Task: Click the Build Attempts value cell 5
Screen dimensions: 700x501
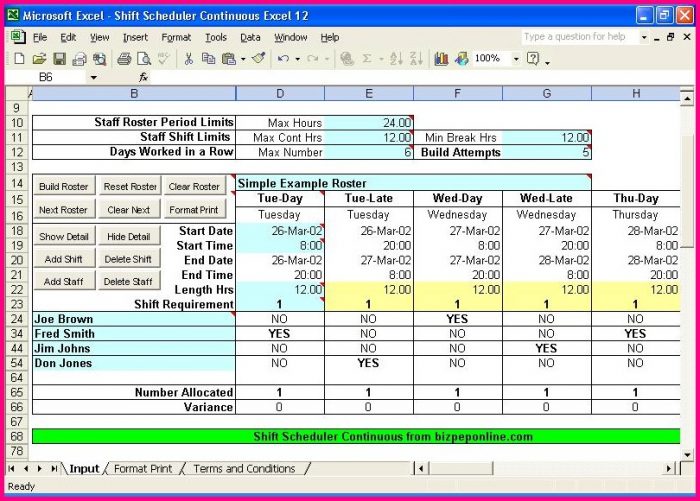Action: (x=546, y=152)
